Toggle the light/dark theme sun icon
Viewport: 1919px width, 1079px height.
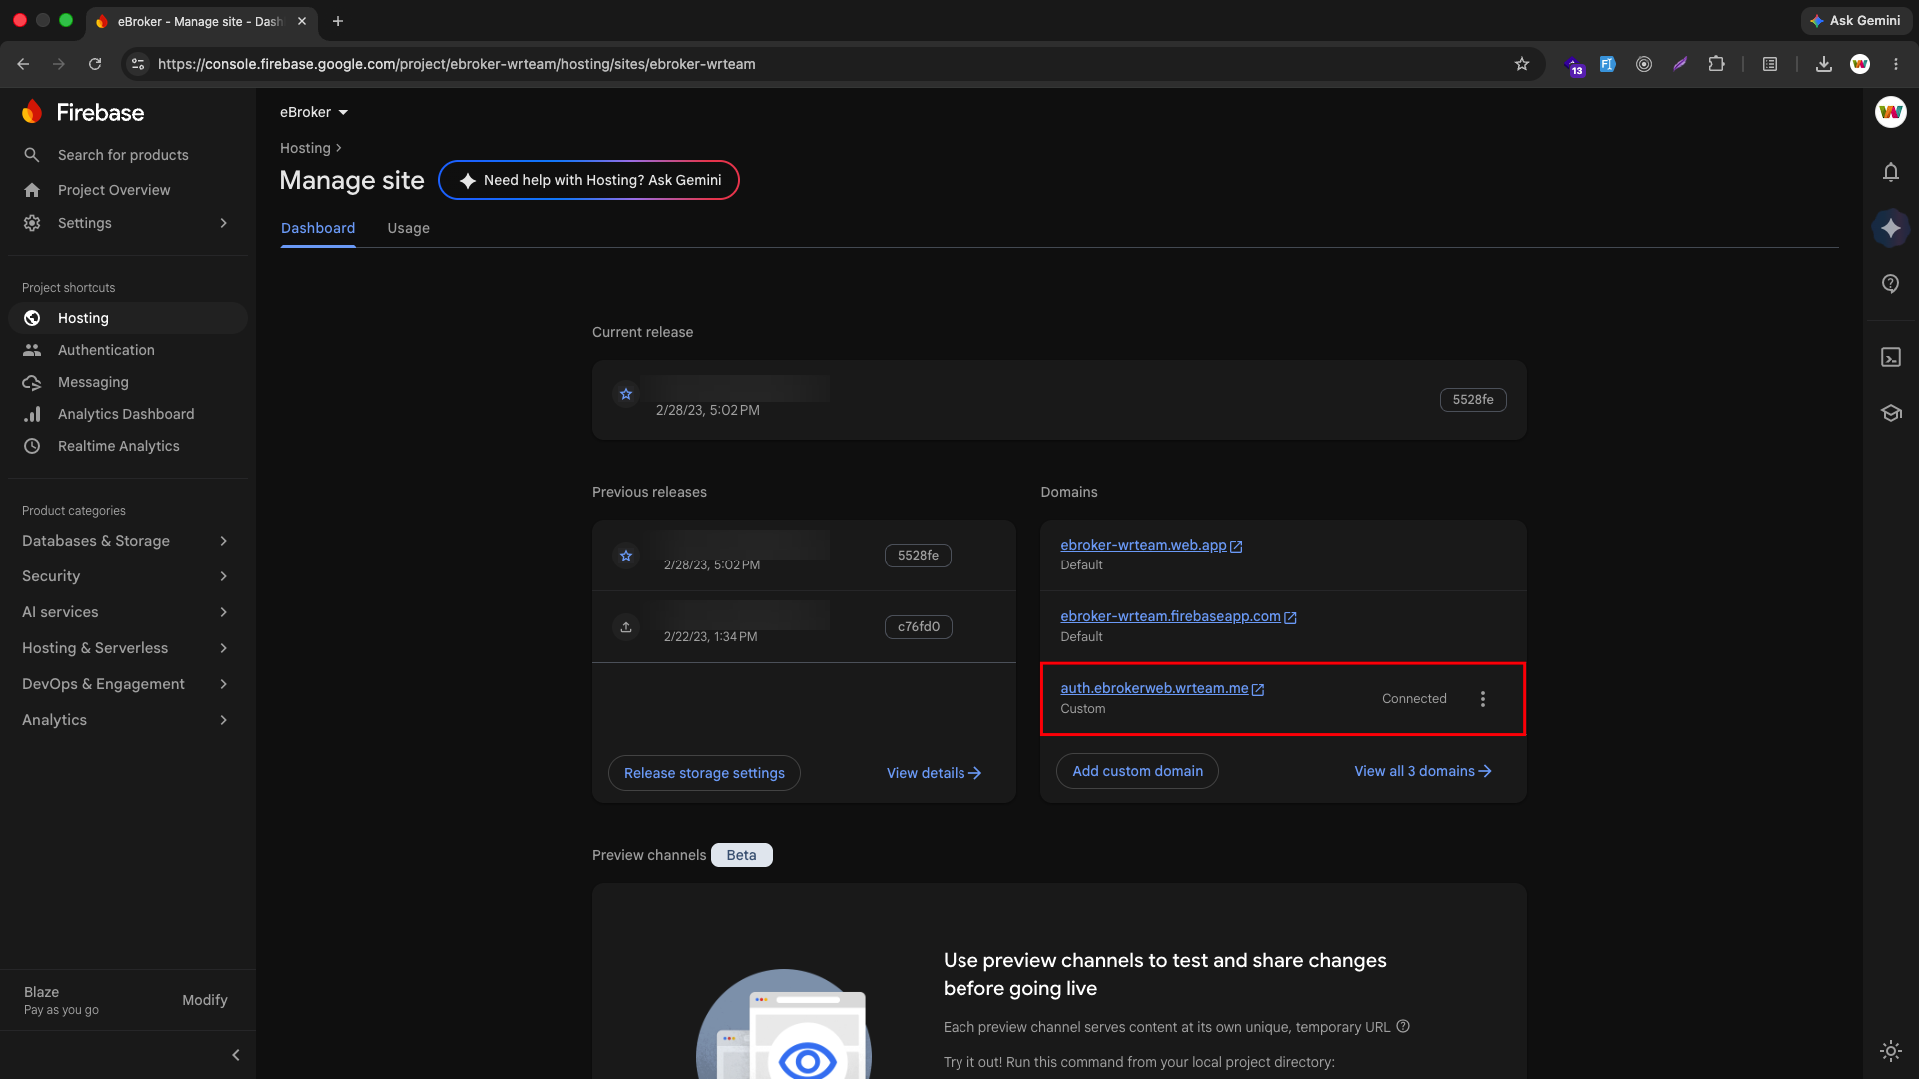point(1890,1050)
